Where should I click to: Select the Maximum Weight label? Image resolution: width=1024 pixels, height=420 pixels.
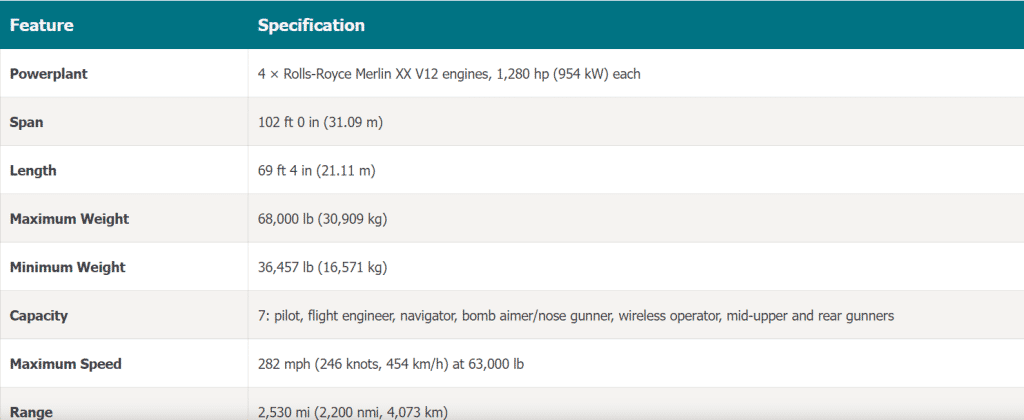pyautogui.click(x=69, y=219)
